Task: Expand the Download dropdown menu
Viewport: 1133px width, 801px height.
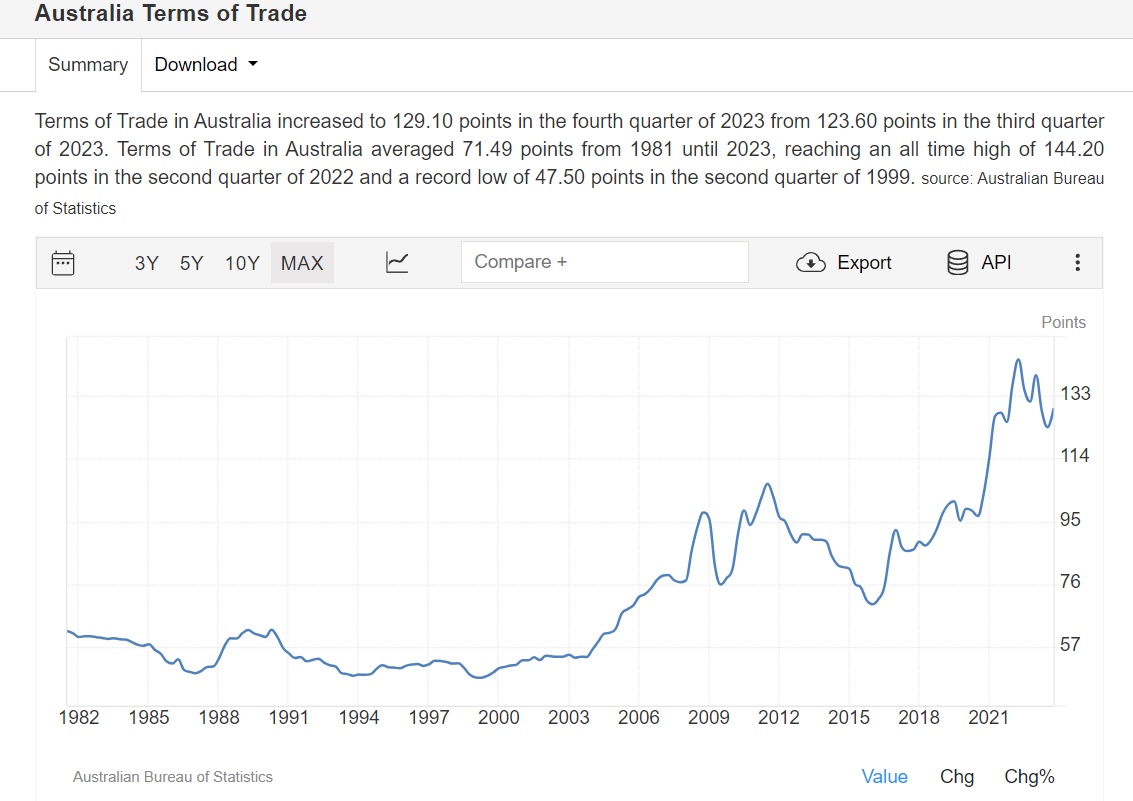Action: pos(196,65)
